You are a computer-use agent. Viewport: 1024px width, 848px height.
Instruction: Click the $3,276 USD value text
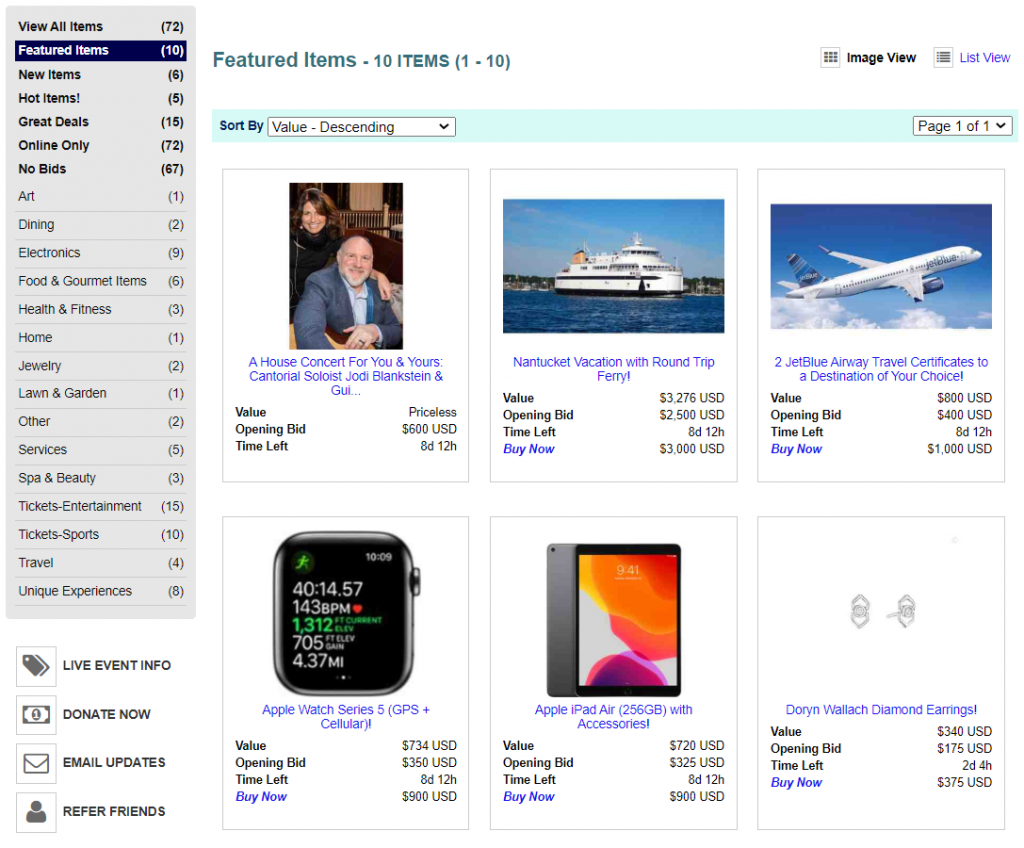pyautogui.click(x=692, y=398)
